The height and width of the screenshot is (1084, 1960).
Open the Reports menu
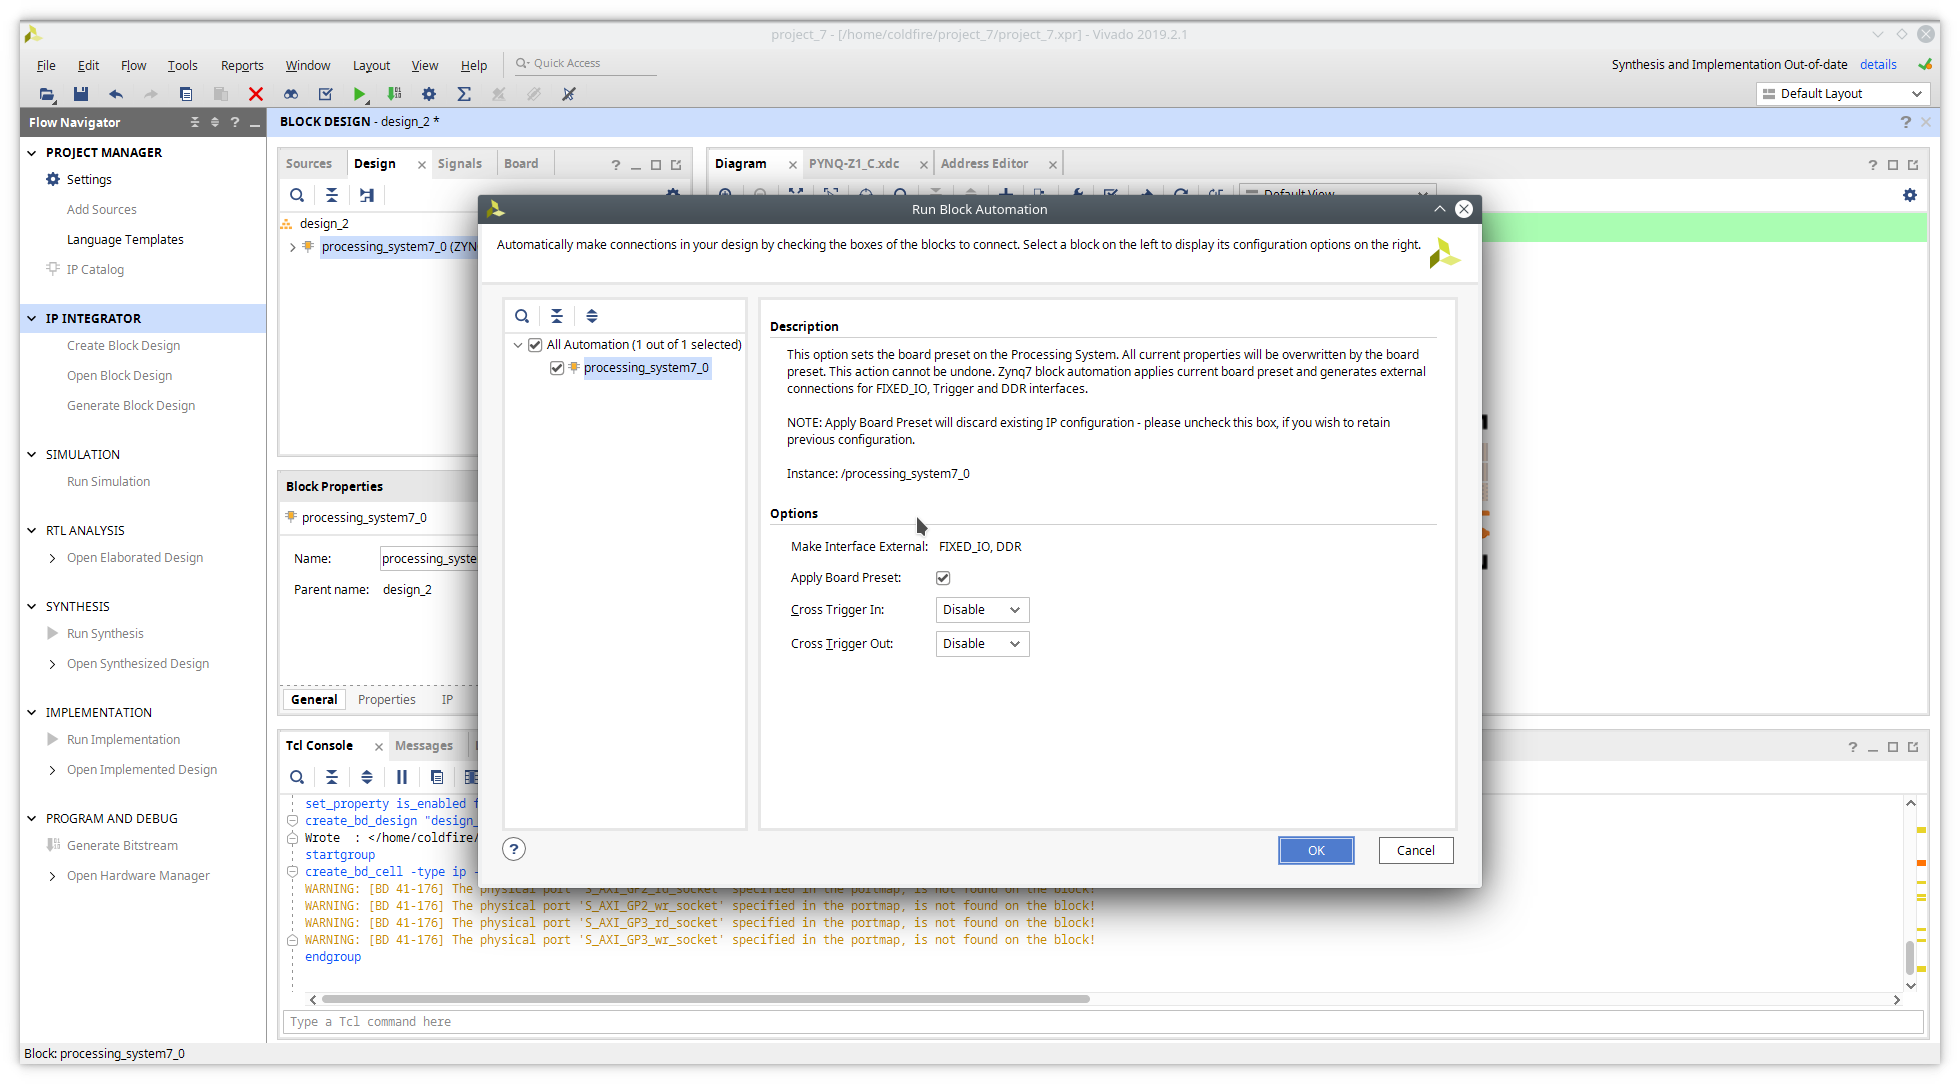pyautogui.click(x=242, y=66)
